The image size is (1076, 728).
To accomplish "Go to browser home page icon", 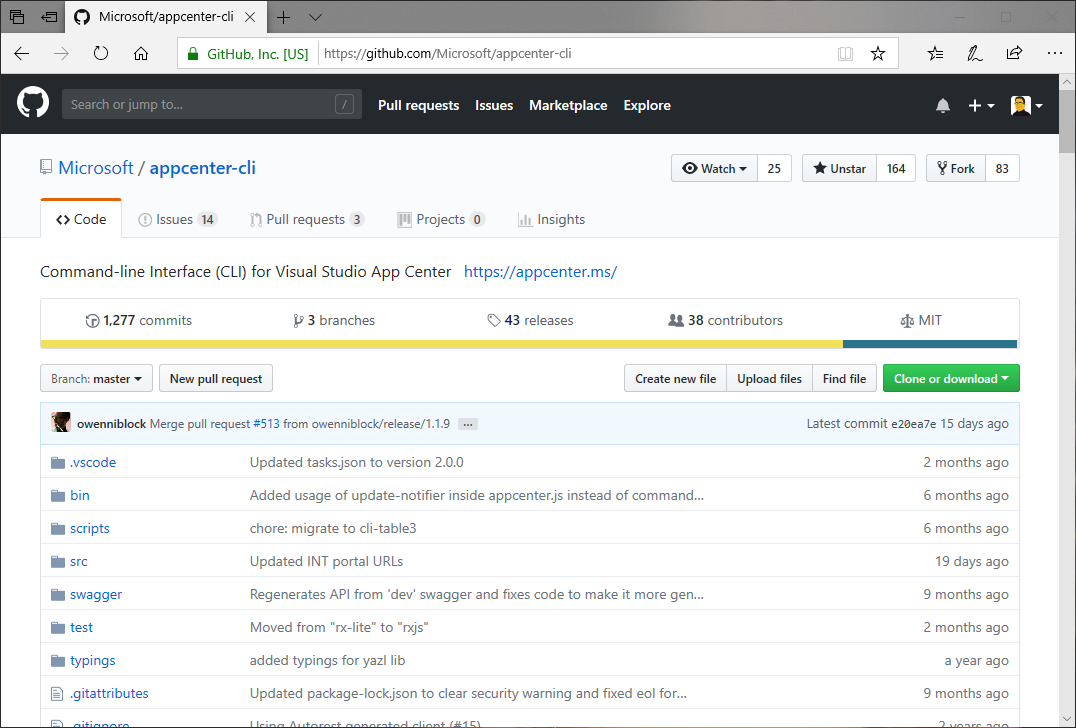I will 141,54.
